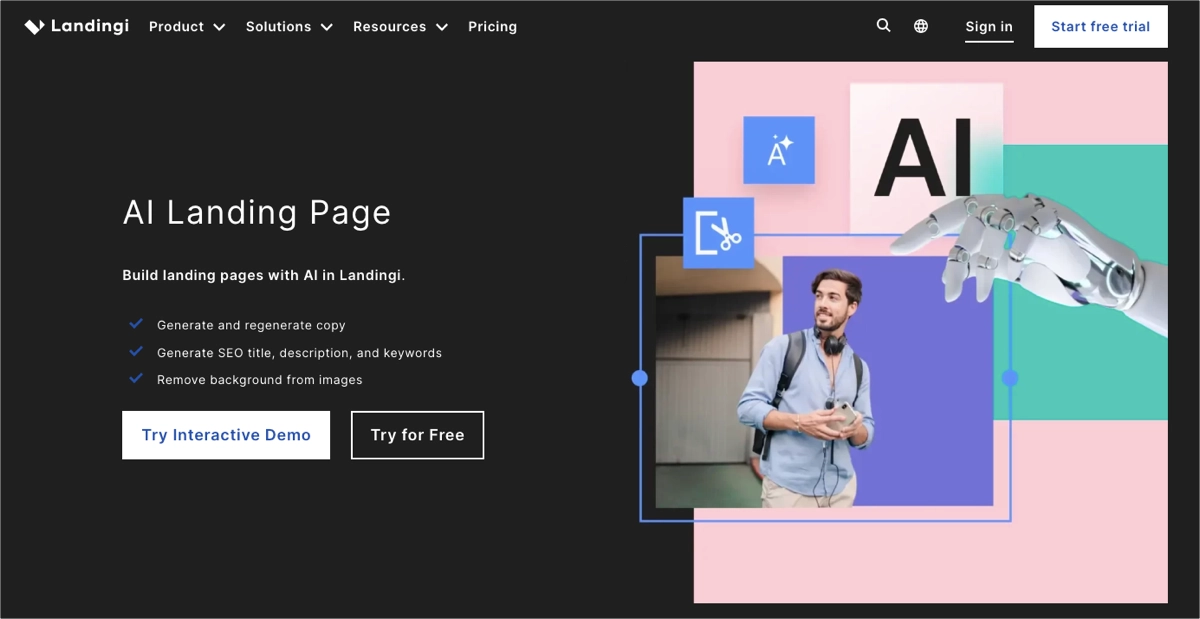Screen dimensions: 1200x619
Task: Click the blue background-removal scissors icon
Action: pos(718,232)
